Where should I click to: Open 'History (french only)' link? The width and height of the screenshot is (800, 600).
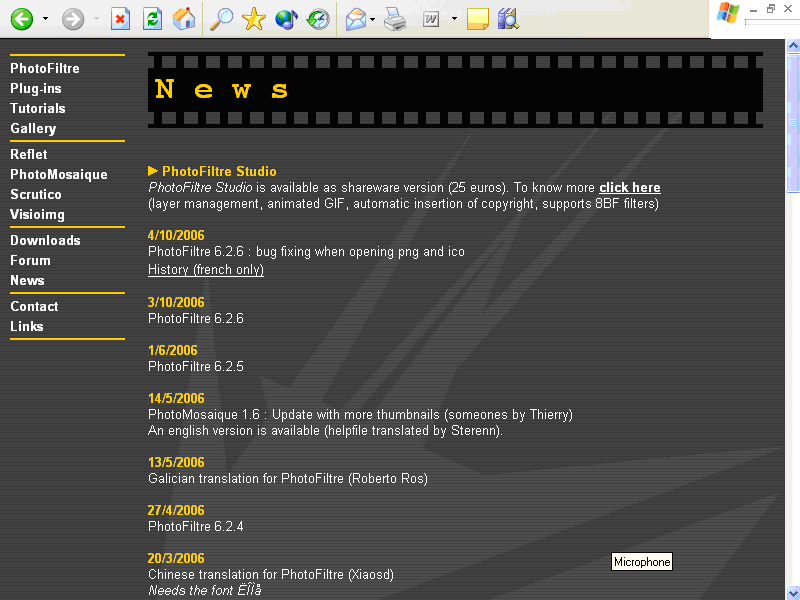pos(206,269)
